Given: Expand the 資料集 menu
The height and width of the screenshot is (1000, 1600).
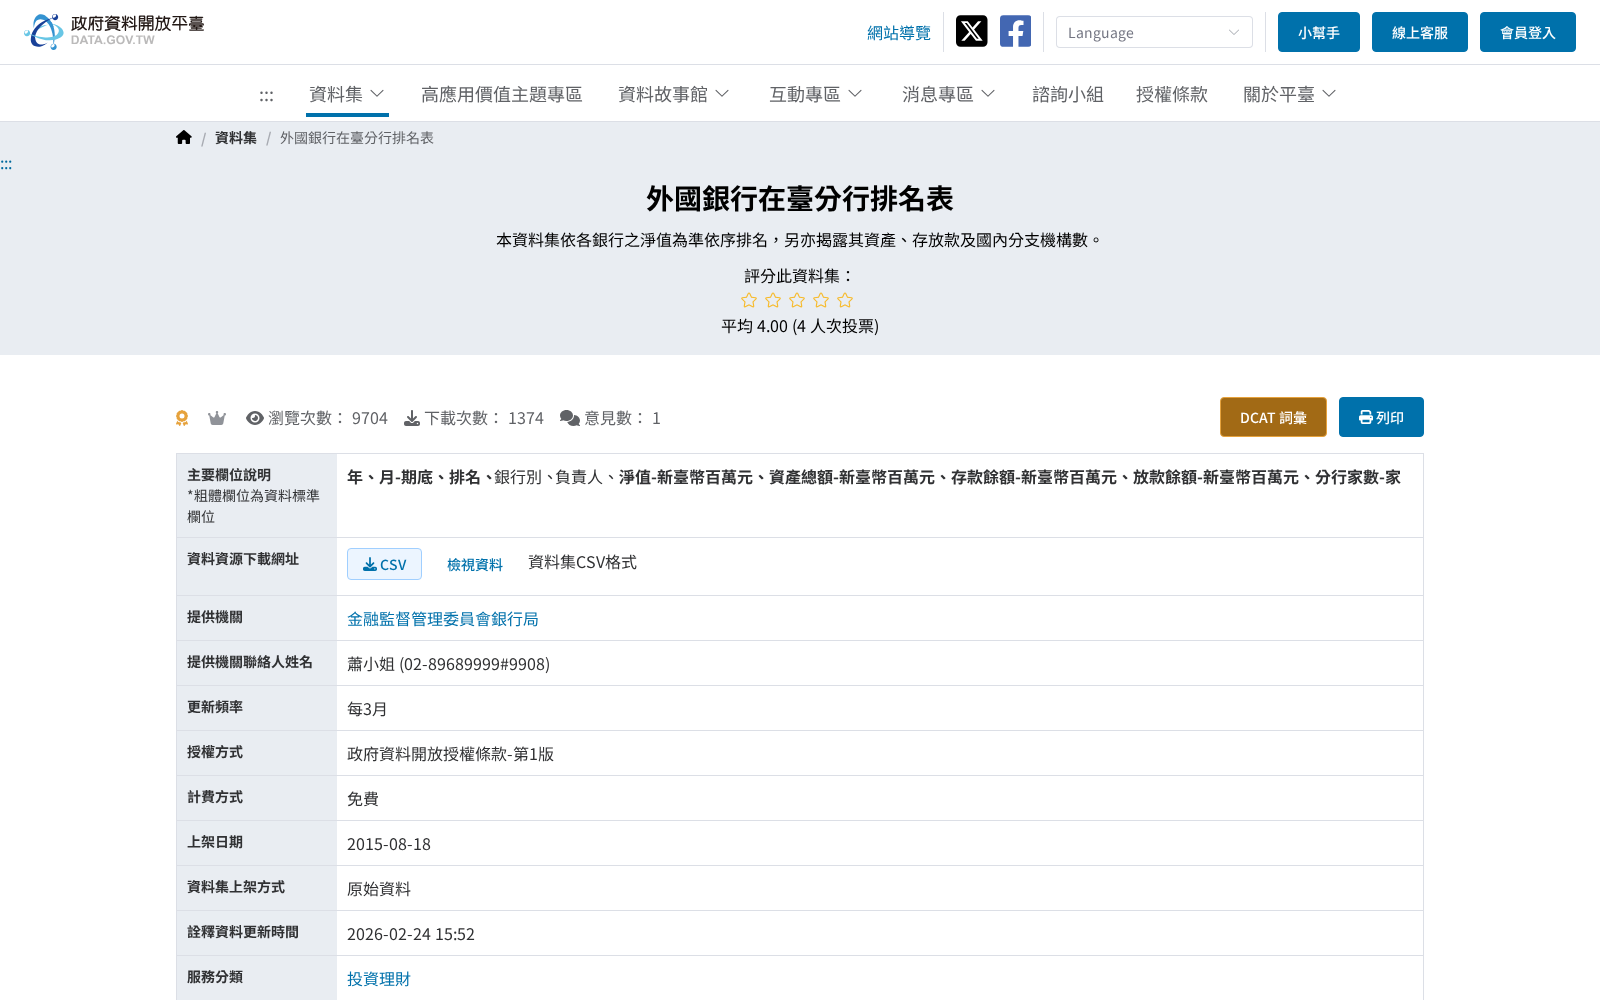Looking at the screenshot, I should [x=347, y=94].
